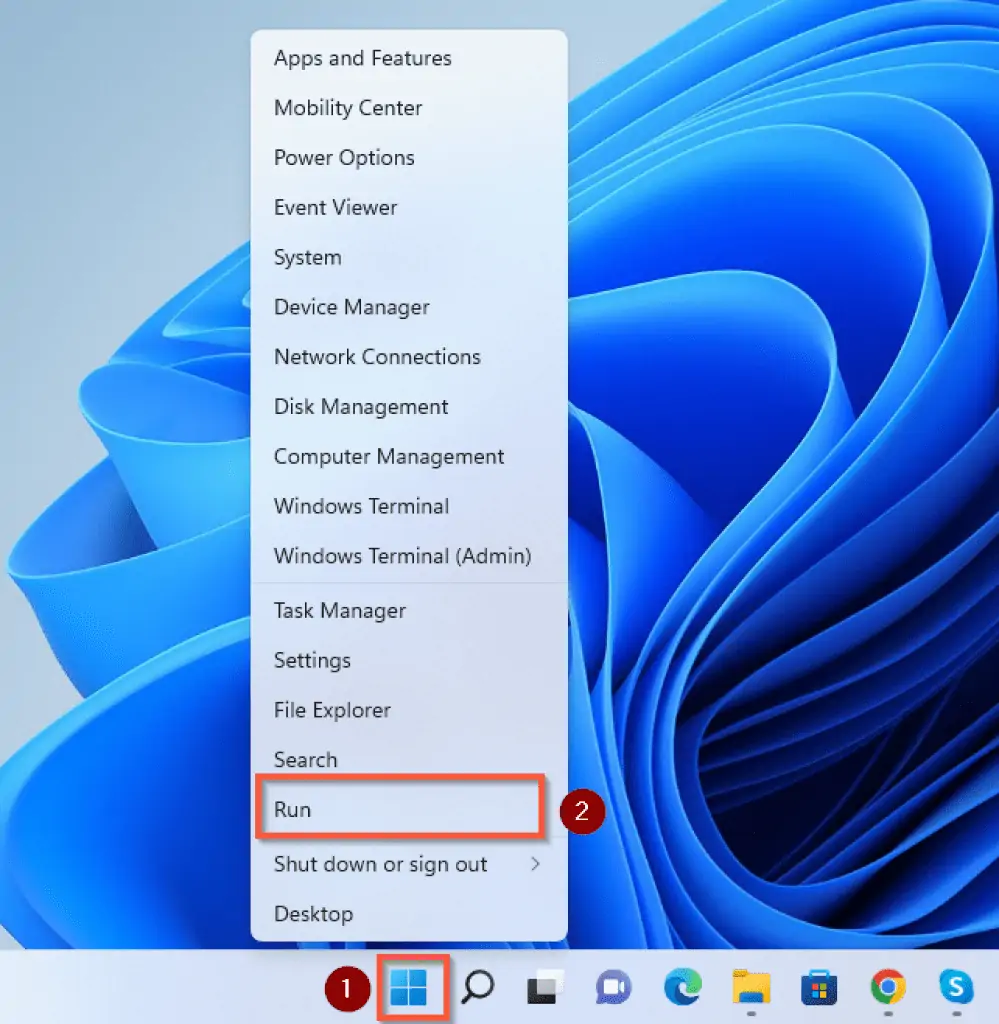Select System in the menu

point(409,257)
